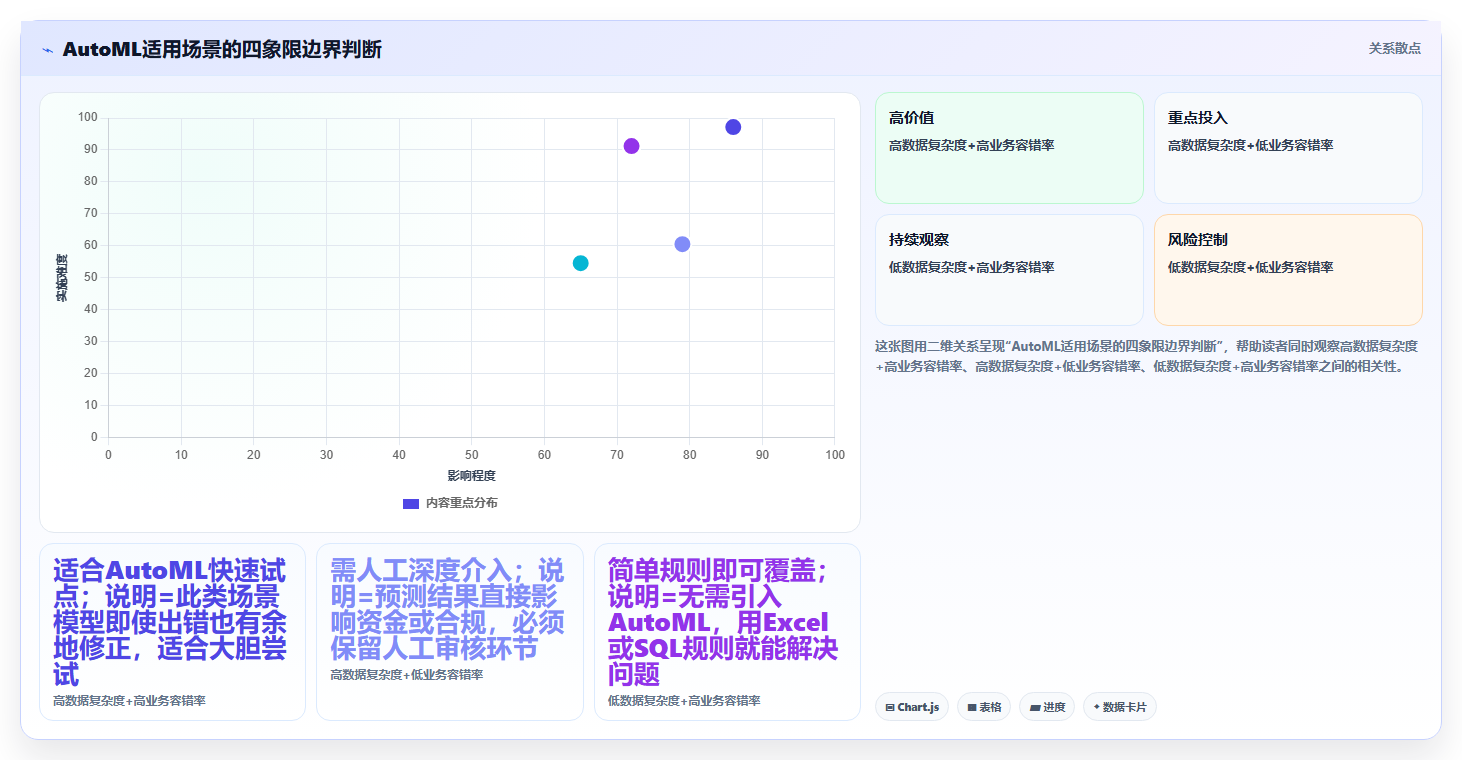Select the 重点投入 quadrant card

pyautogui.click(x=1288, y=148)
